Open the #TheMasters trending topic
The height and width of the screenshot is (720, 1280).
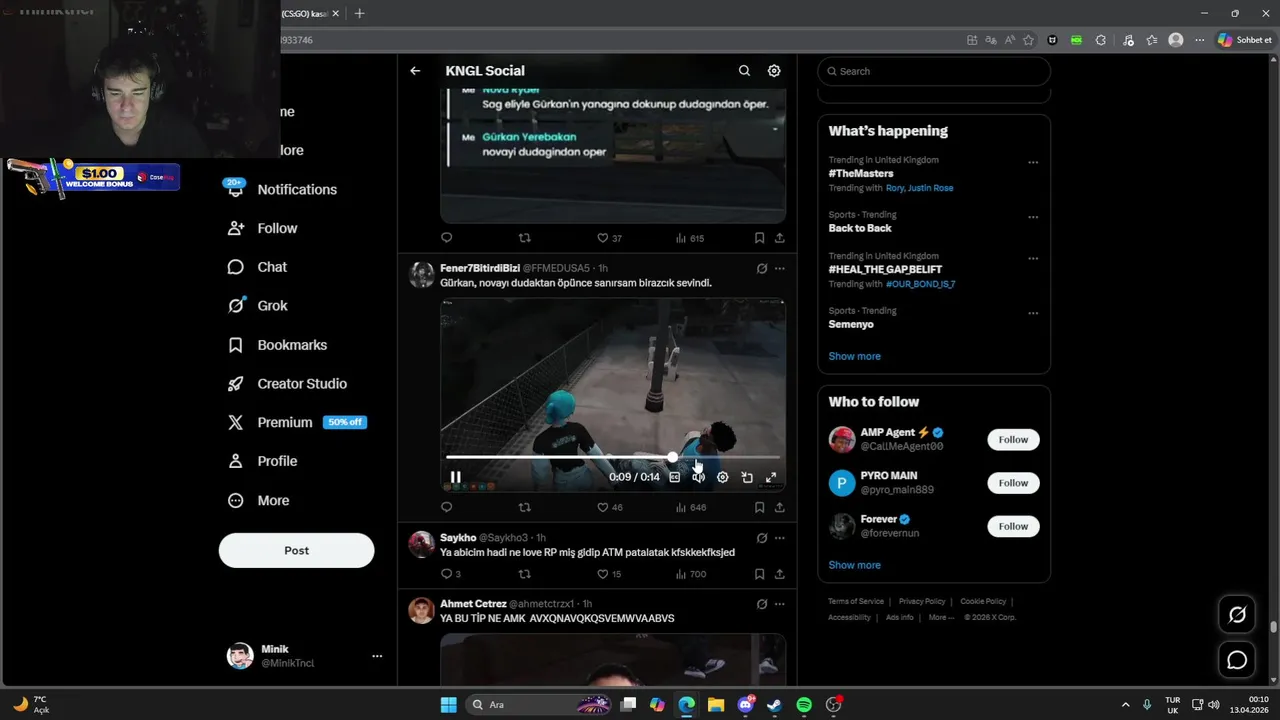(x=861, y=173)
